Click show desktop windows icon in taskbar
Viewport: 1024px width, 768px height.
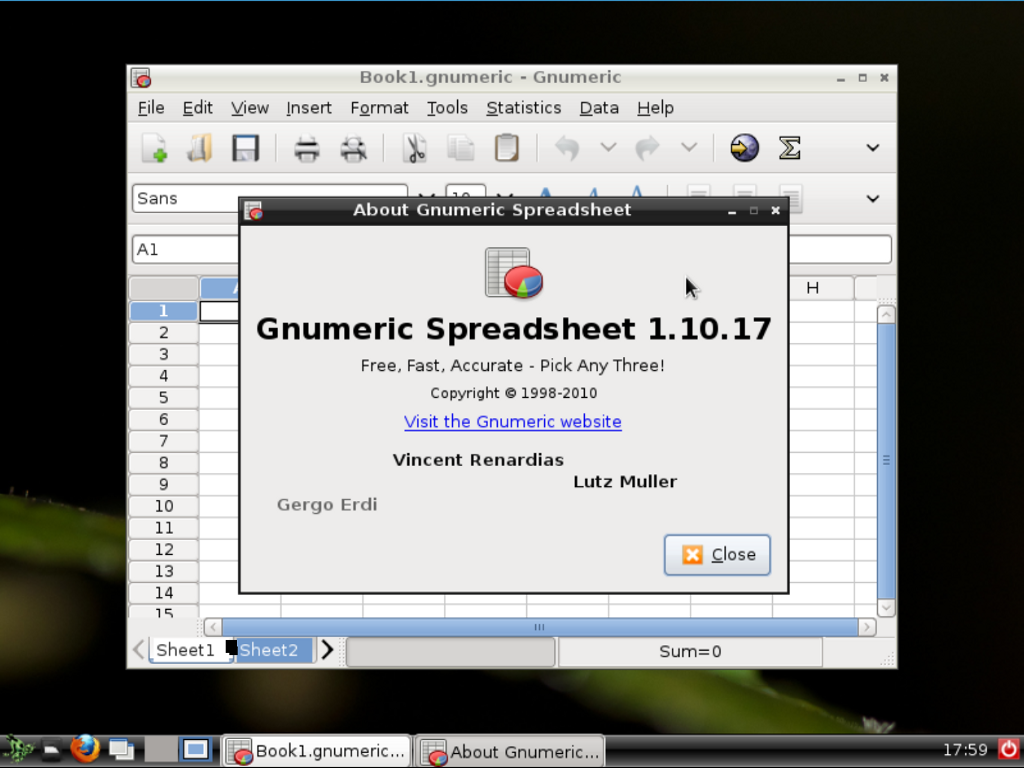pyautogui.click(x=121, y=750)
